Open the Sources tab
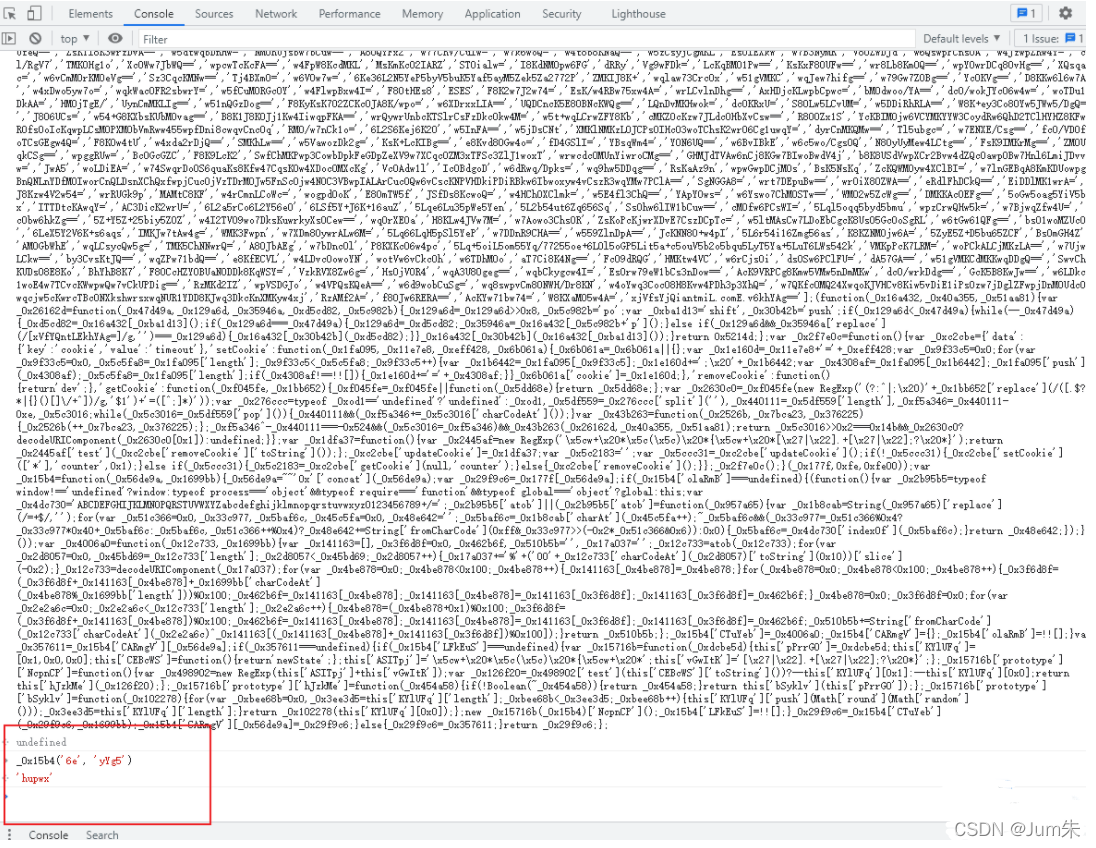1096x848 pixels. click(x=214, y=13)
